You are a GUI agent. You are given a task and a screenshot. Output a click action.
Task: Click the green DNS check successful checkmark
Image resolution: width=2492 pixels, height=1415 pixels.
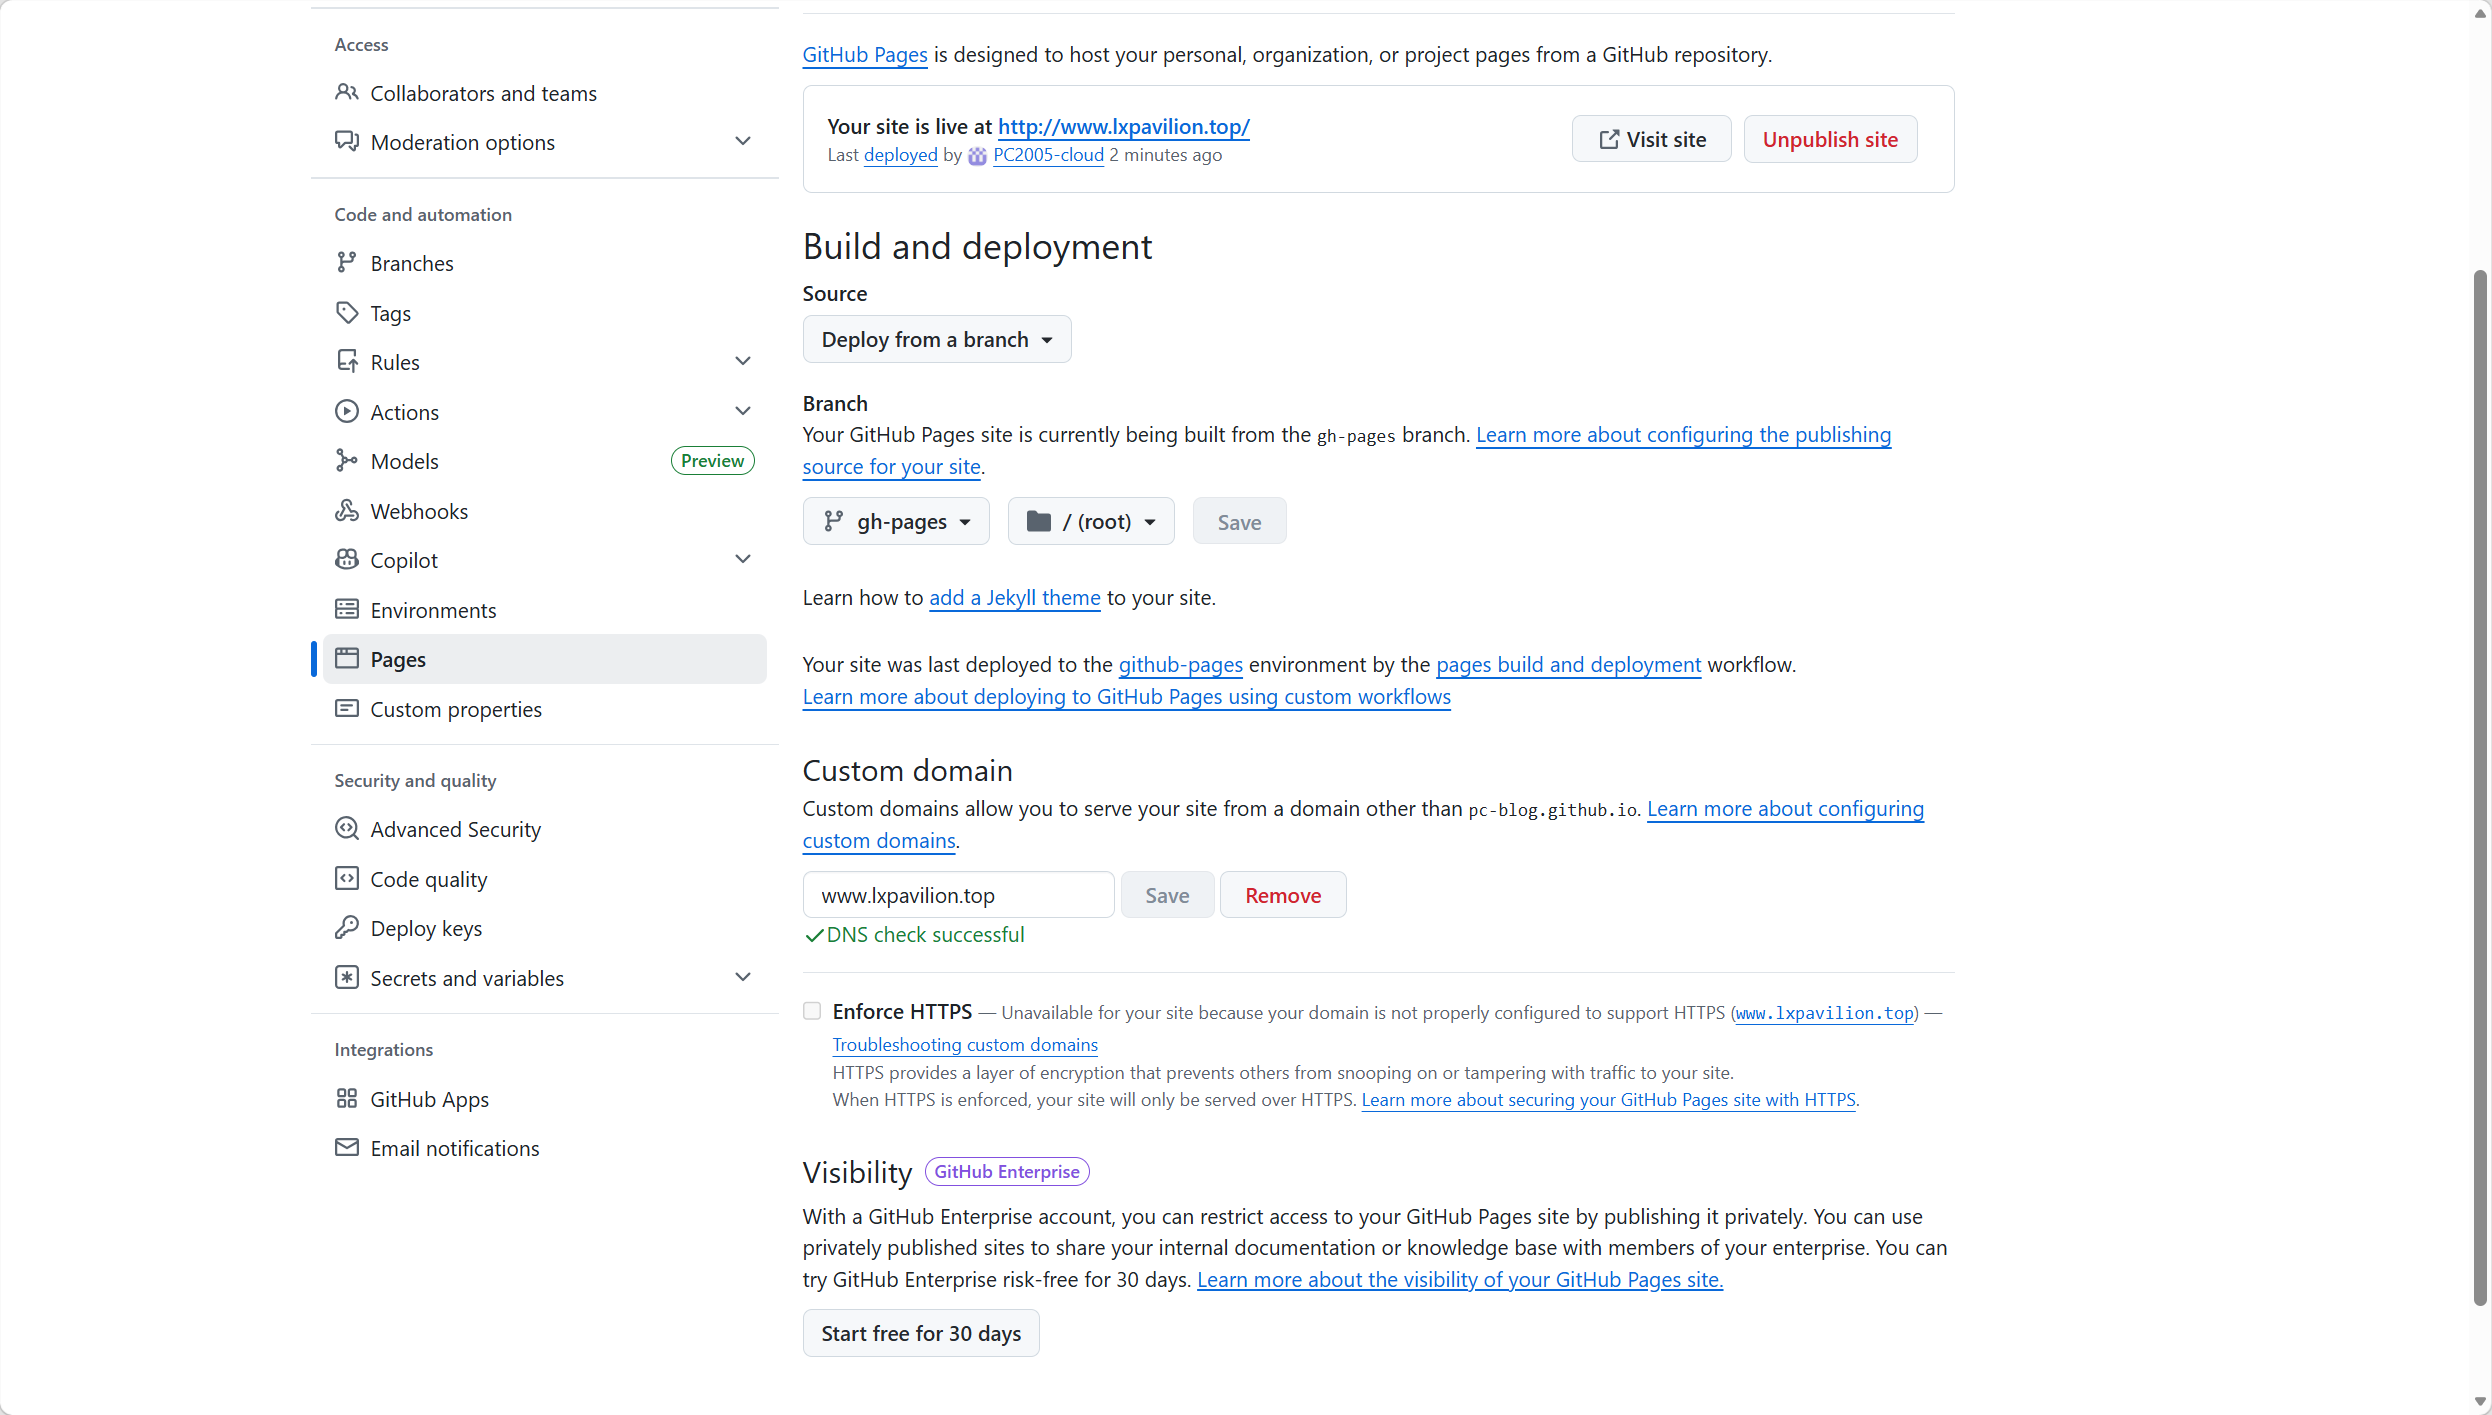pyautogui.click(x=814, y=935)
